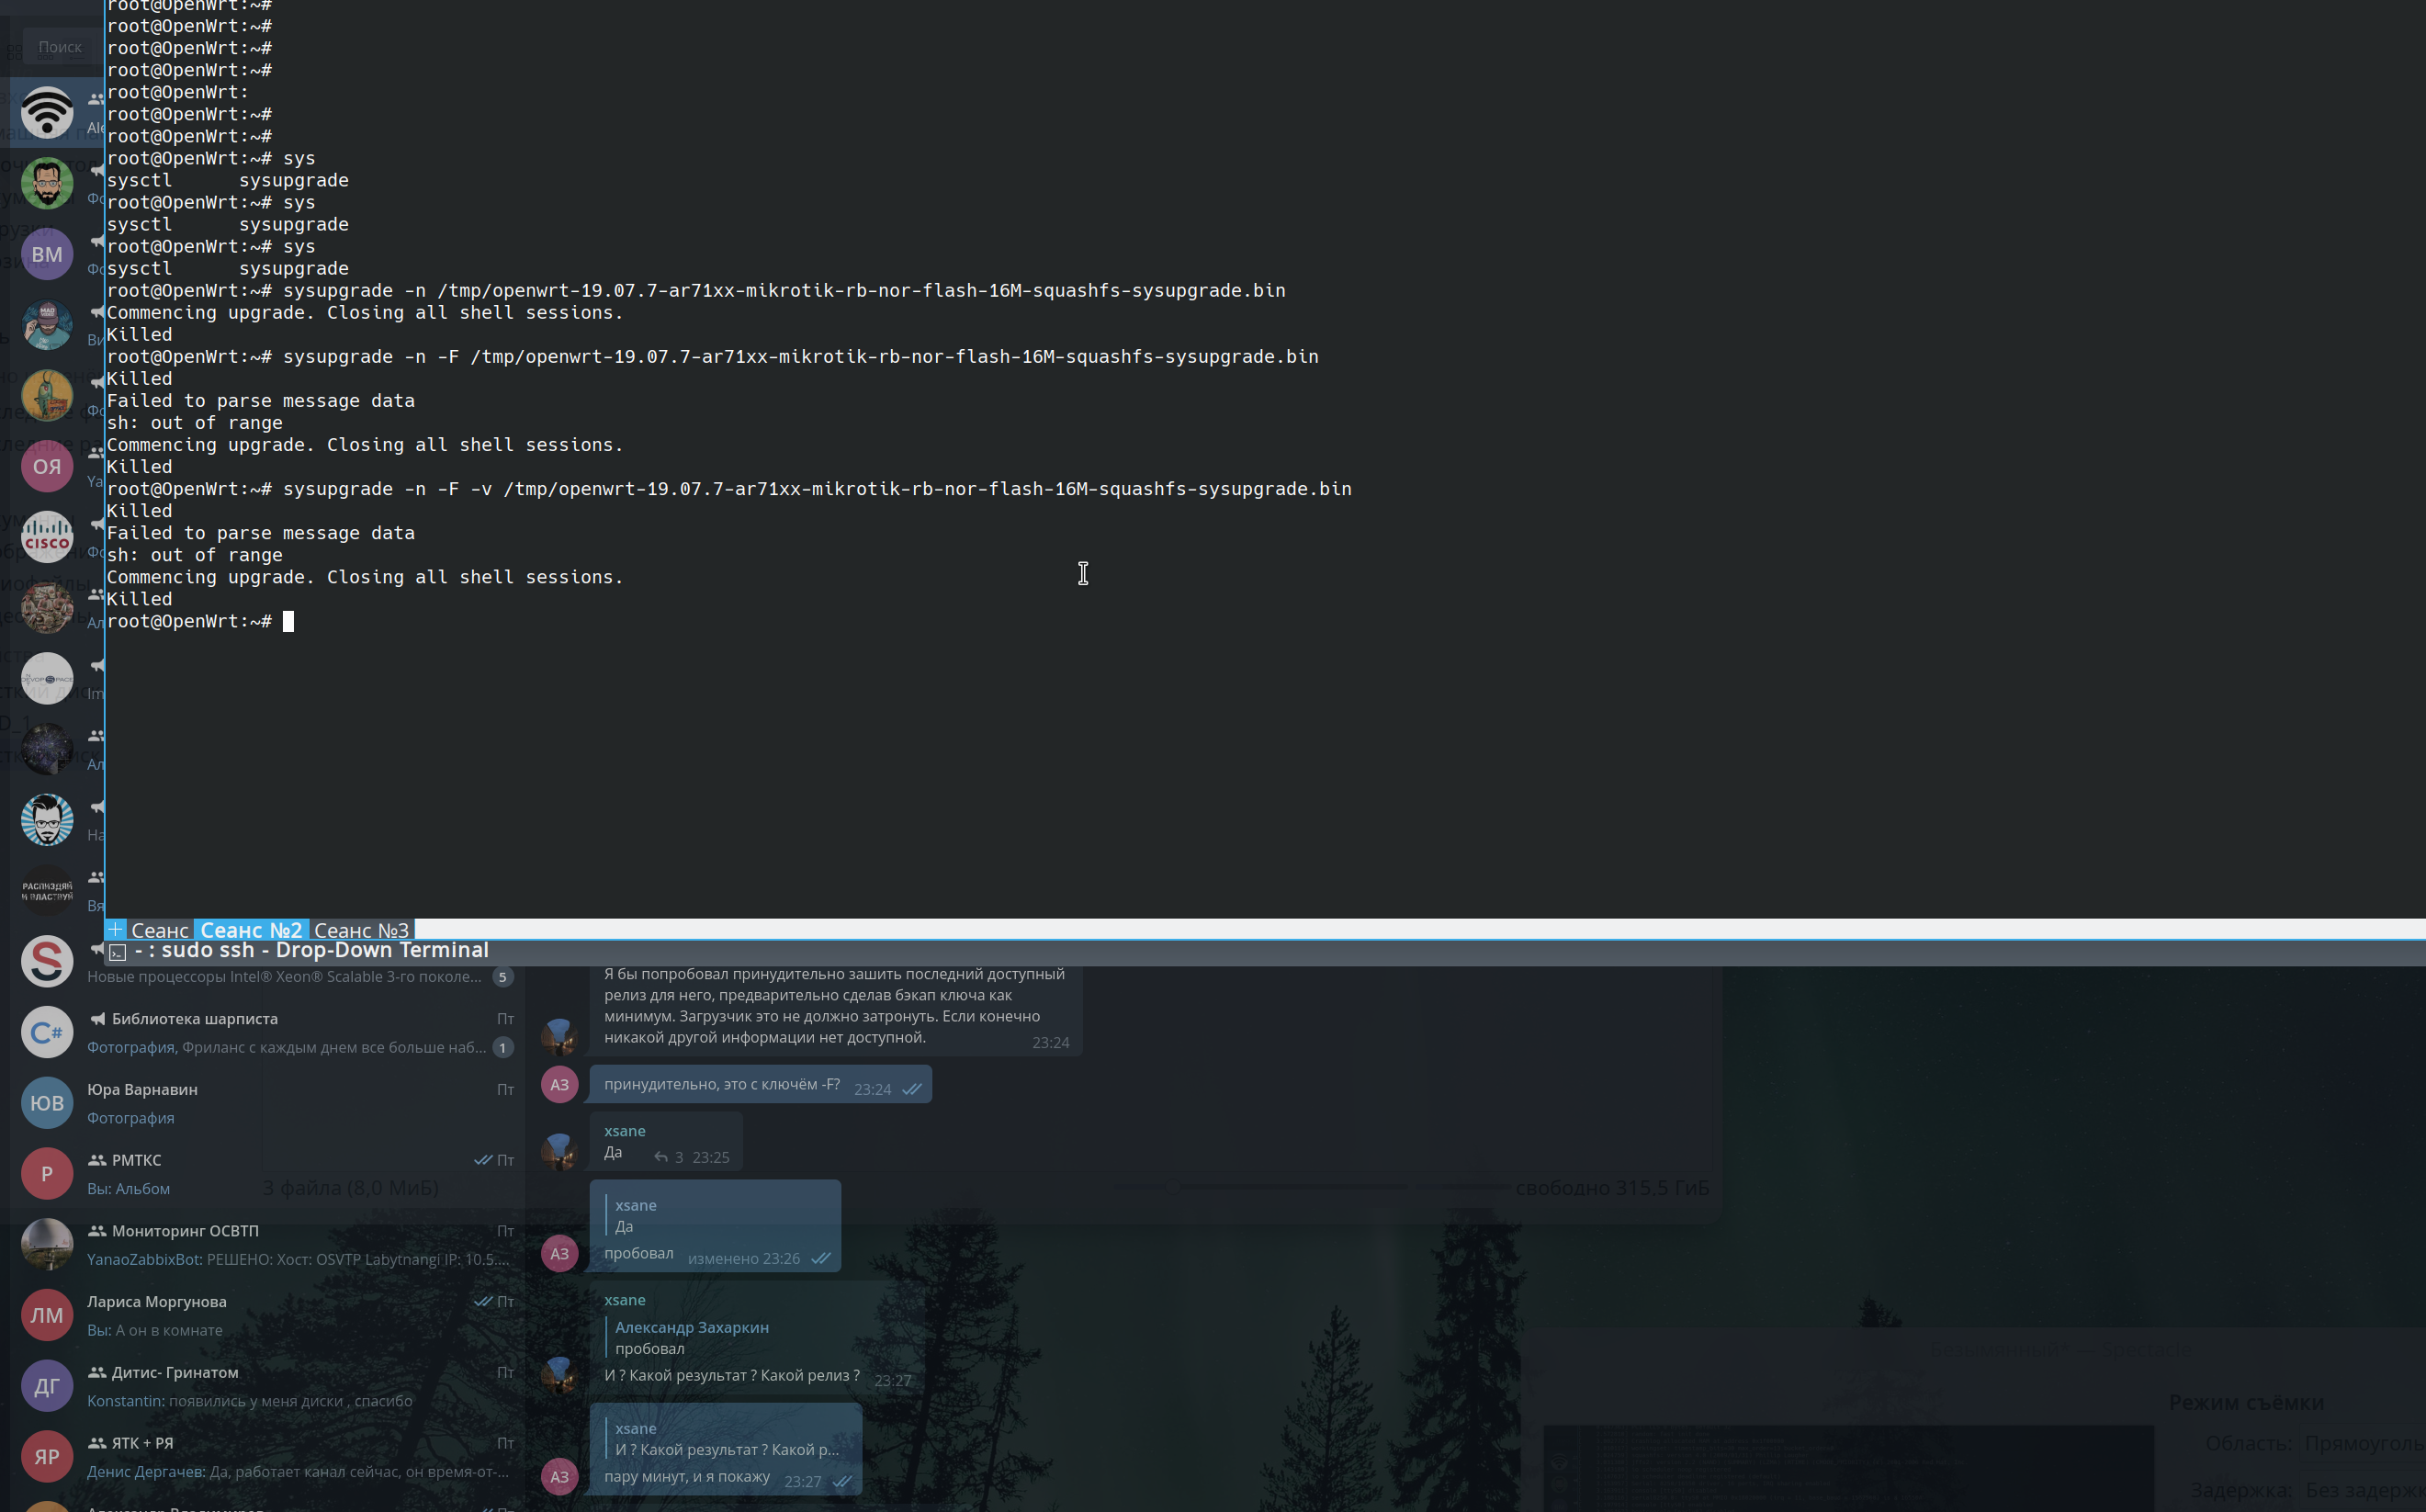Click the ЮВ avatar of Юра Варнавин
2426x1512 pixels.
47,1103
